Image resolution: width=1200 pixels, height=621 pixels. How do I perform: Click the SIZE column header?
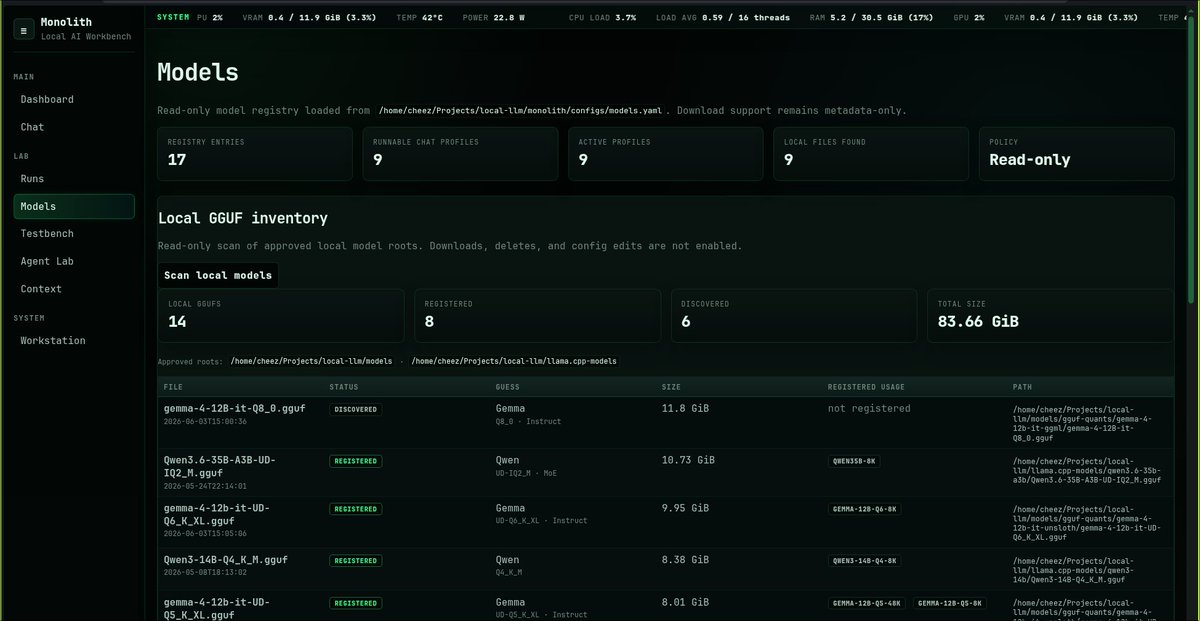click(x=671, y=386)
